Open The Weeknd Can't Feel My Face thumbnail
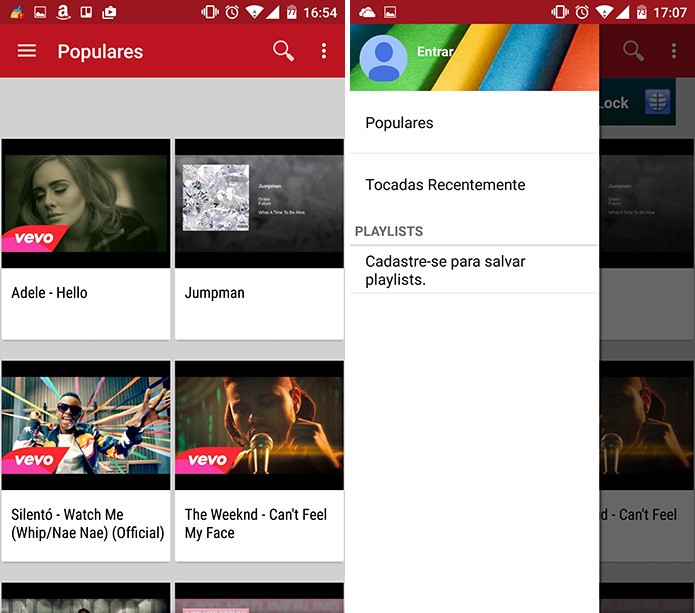The width and height of the screenshot is (695, 613). point(259,425)
